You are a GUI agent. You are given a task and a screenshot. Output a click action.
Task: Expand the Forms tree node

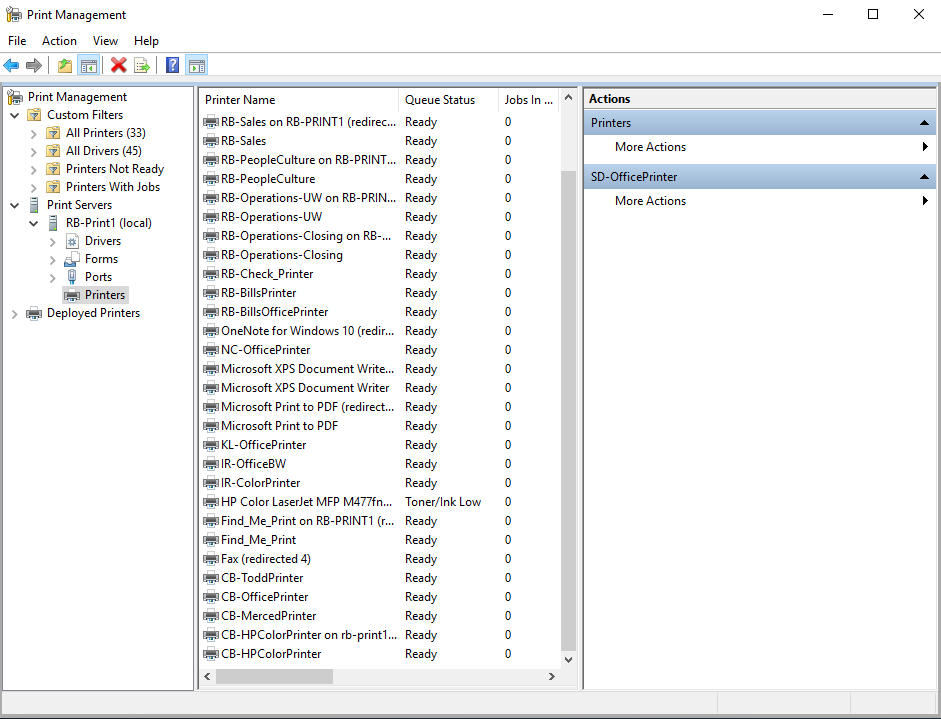(x=52, y=260)
